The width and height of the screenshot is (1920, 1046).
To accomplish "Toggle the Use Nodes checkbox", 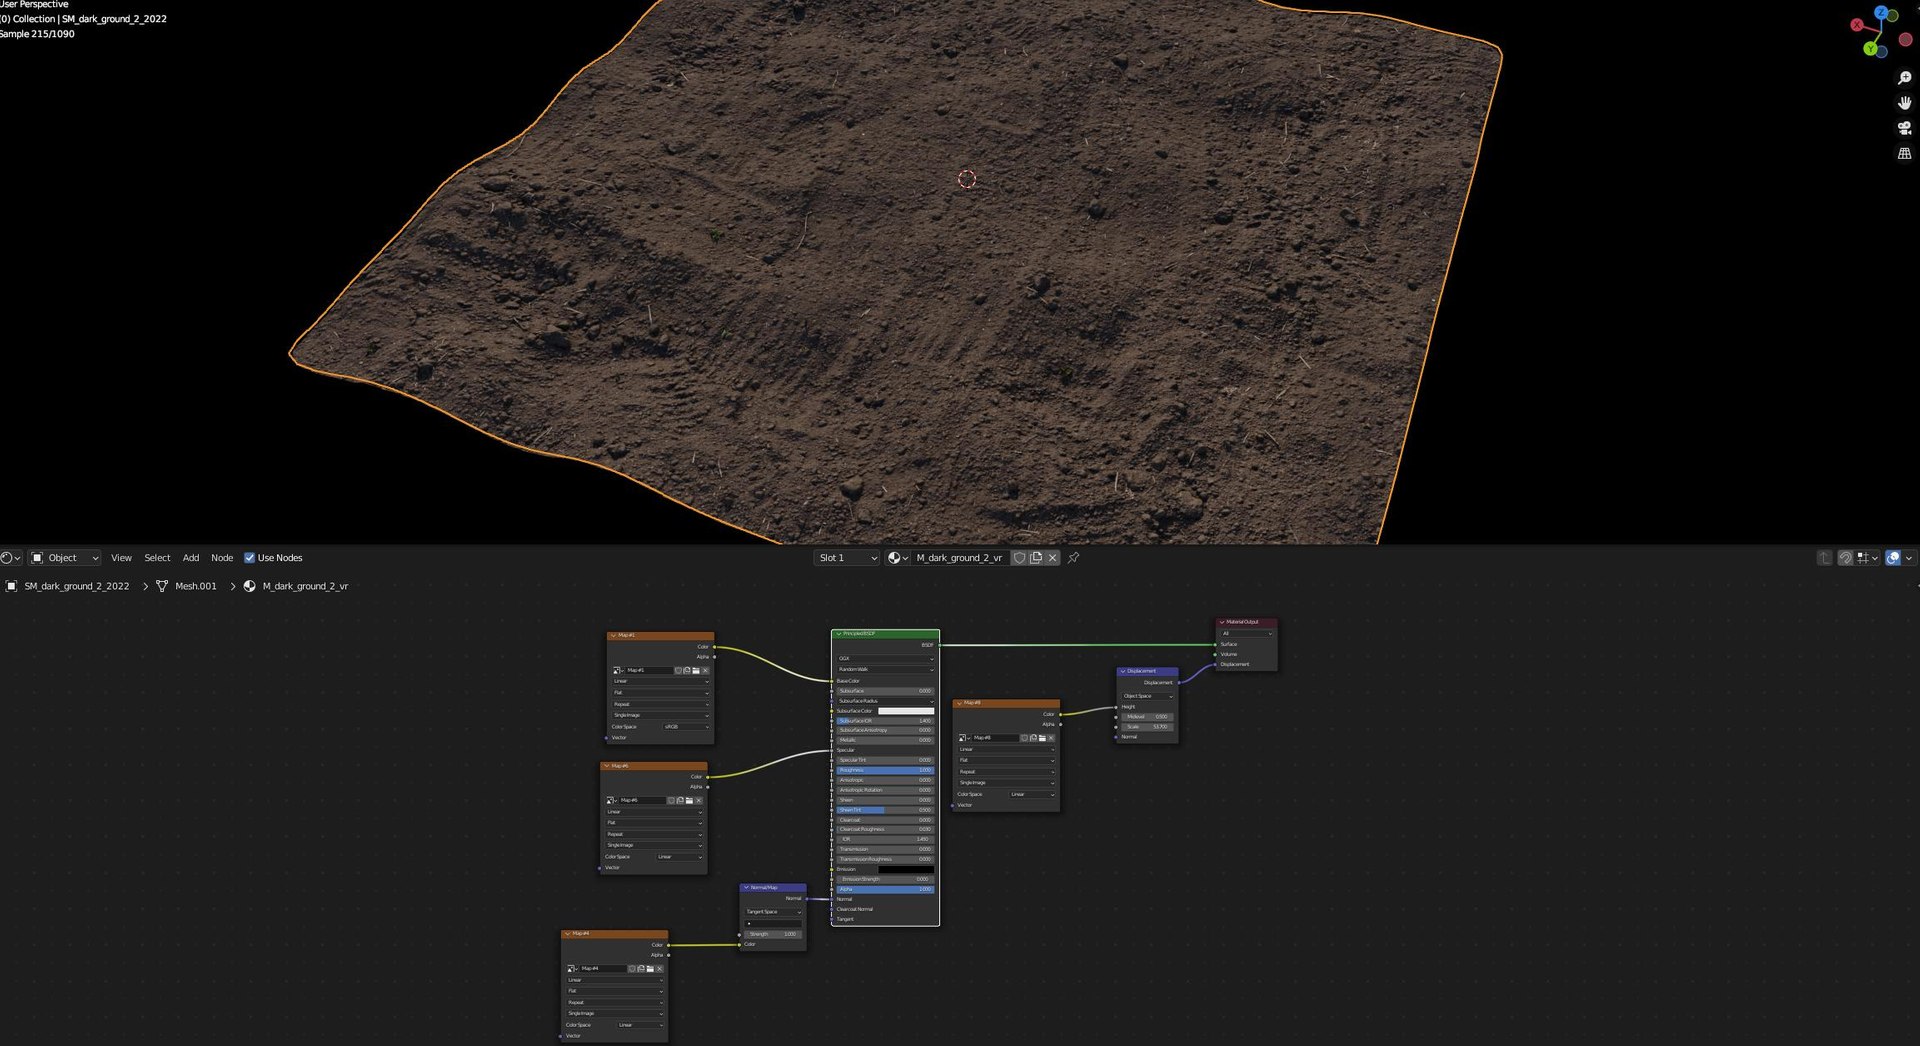I will click(250, 558).
